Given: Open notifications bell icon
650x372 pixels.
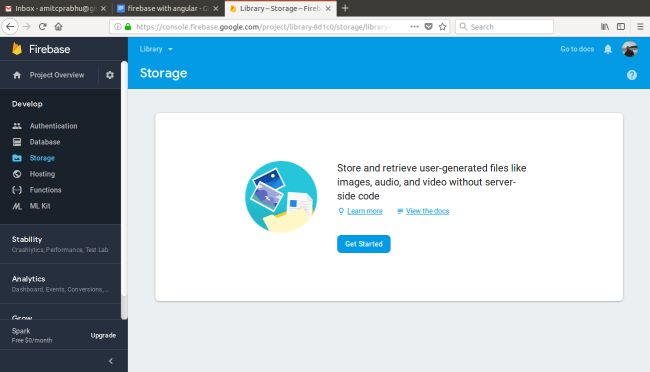Looking at the screenshot, I should [608, 49].
